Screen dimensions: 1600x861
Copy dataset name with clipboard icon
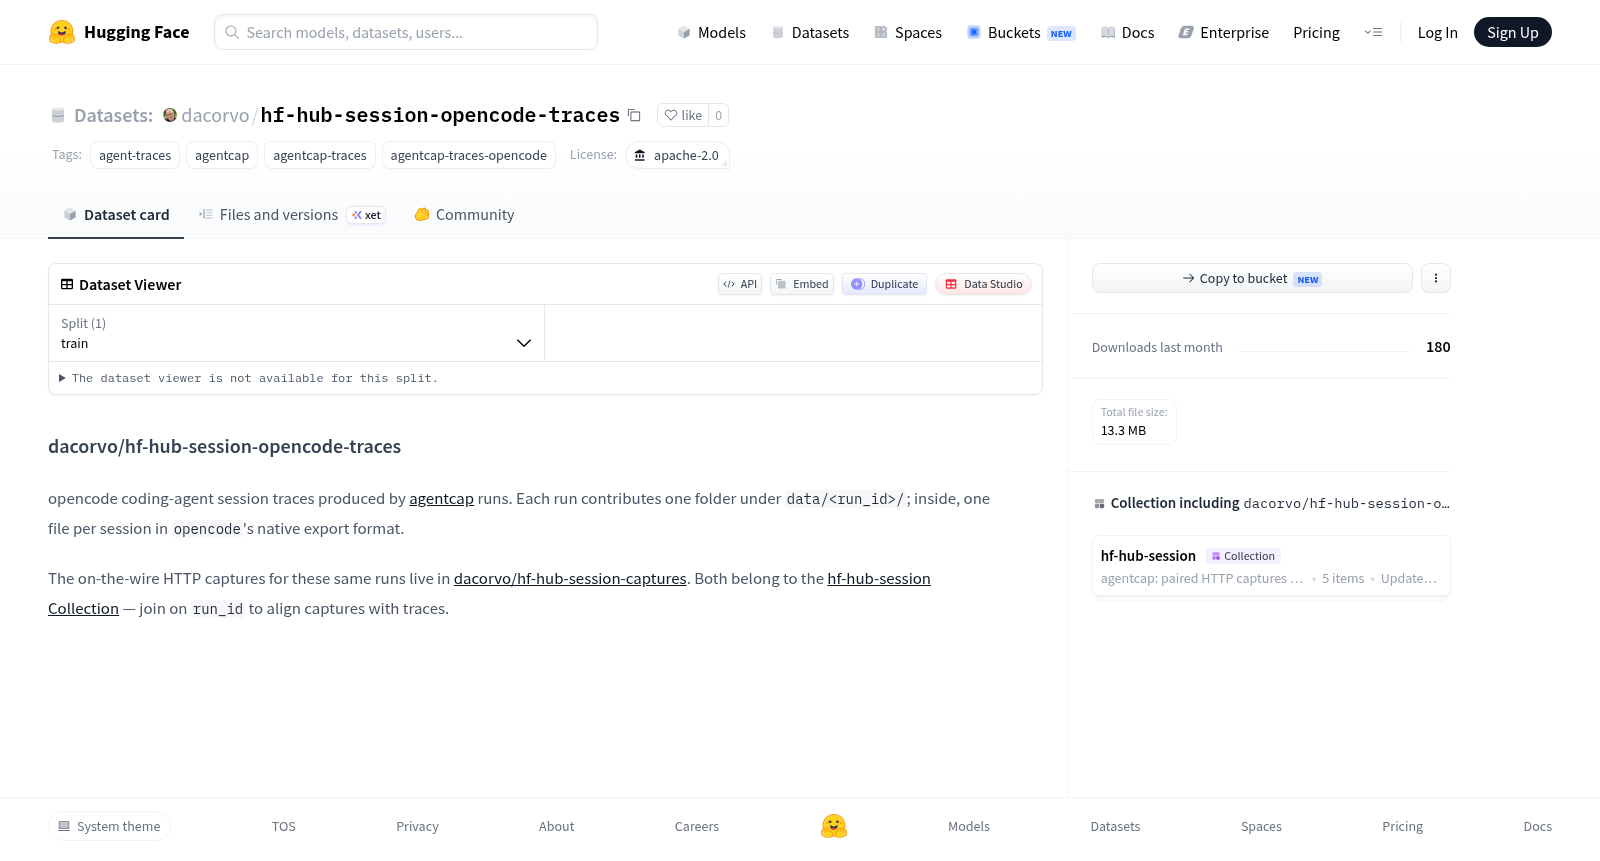[634, 115]
